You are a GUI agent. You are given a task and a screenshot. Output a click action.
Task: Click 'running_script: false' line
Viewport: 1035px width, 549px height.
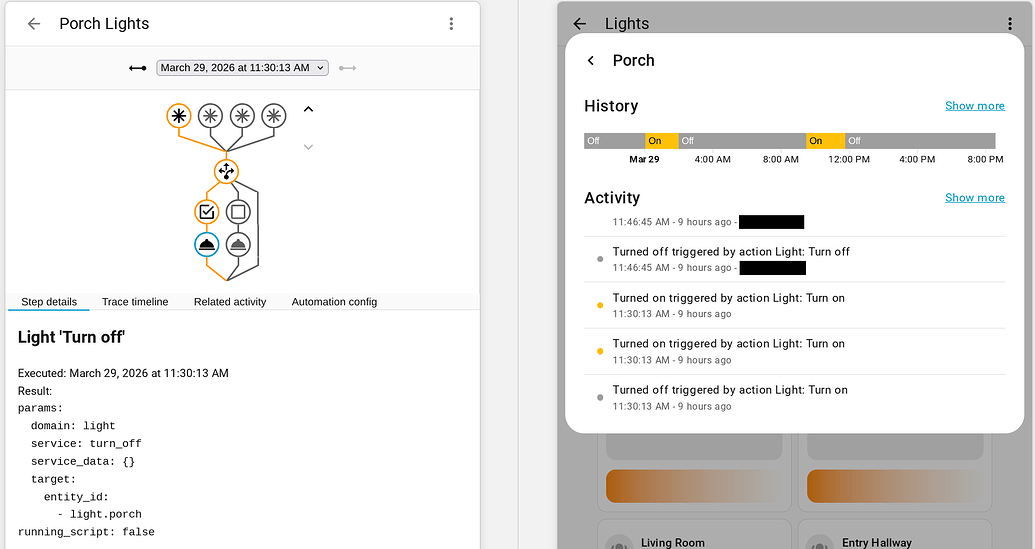[86, 532]
